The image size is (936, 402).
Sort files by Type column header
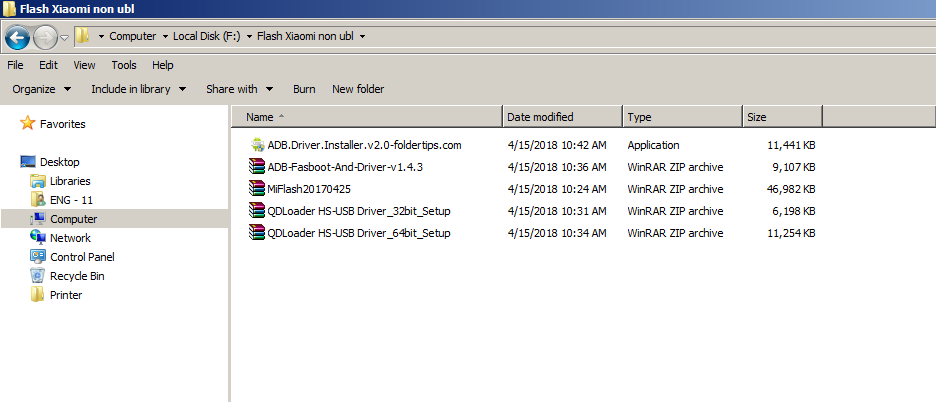click(x=683, y=117)
